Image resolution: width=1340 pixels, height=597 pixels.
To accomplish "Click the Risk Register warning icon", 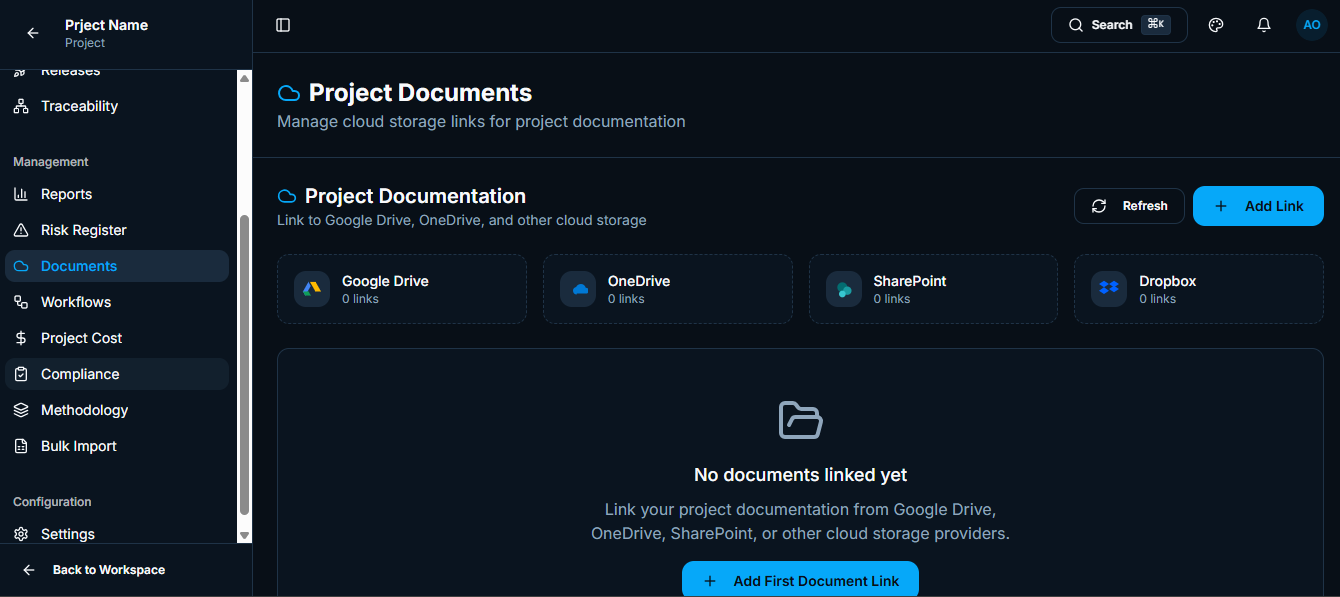I will (21, 230).
